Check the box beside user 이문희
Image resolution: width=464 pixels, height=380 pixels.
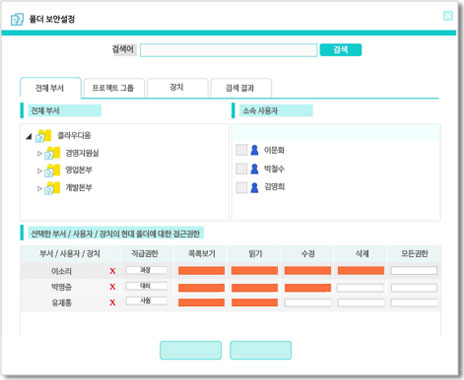pyautogui.click(x=241, y=150)
